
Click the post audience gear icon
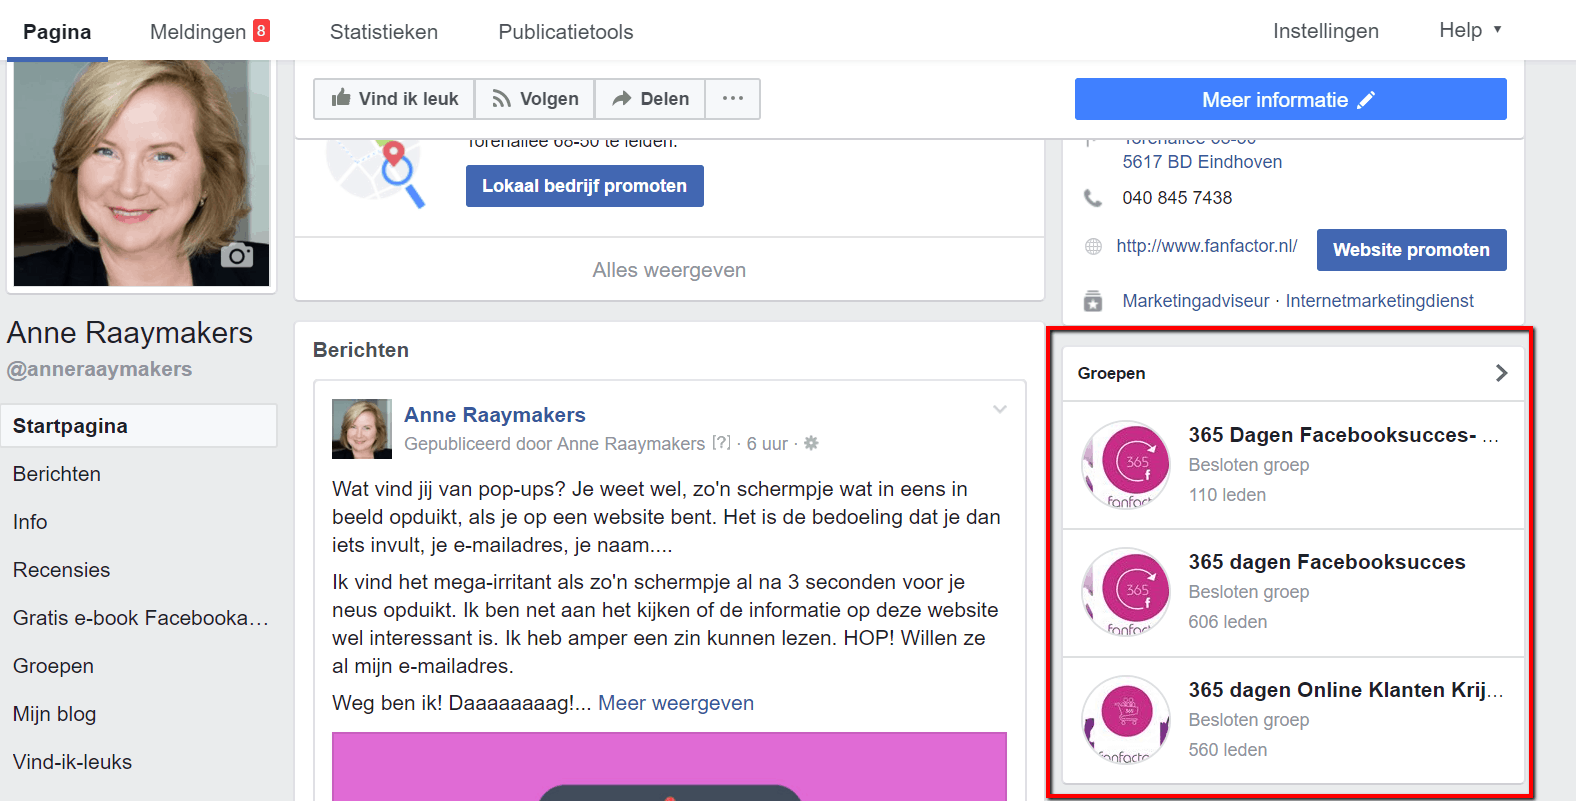coord(811,443)
